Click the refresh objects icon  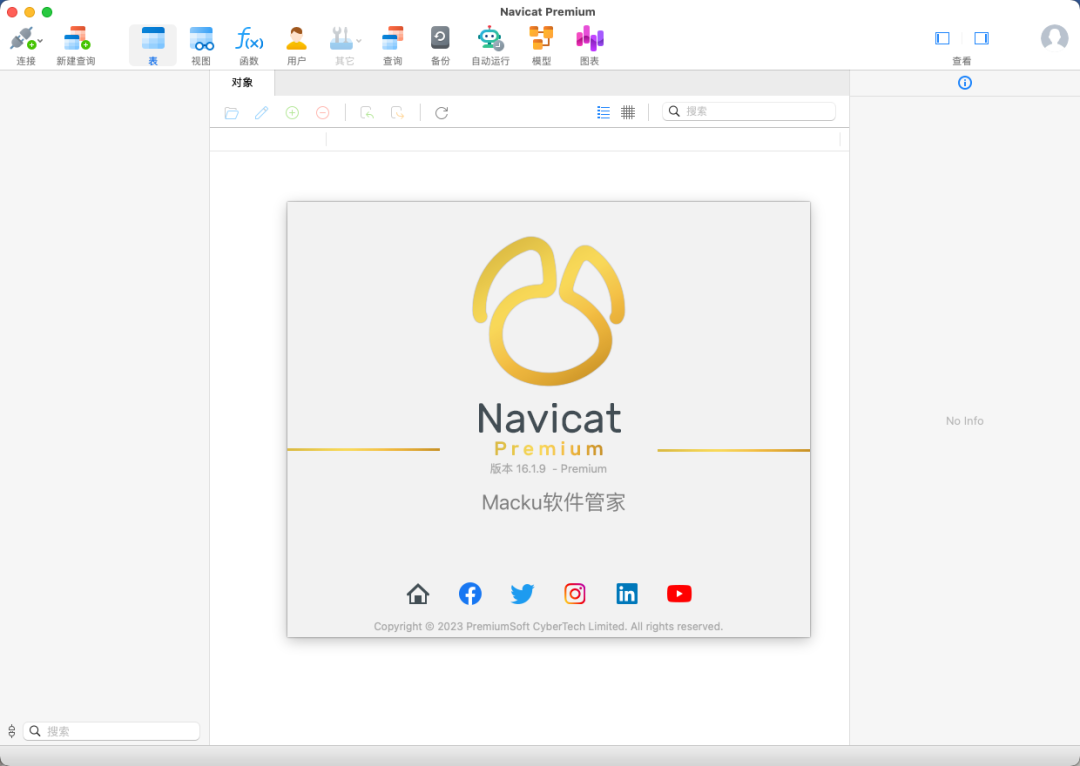click(x=442, y=113)
